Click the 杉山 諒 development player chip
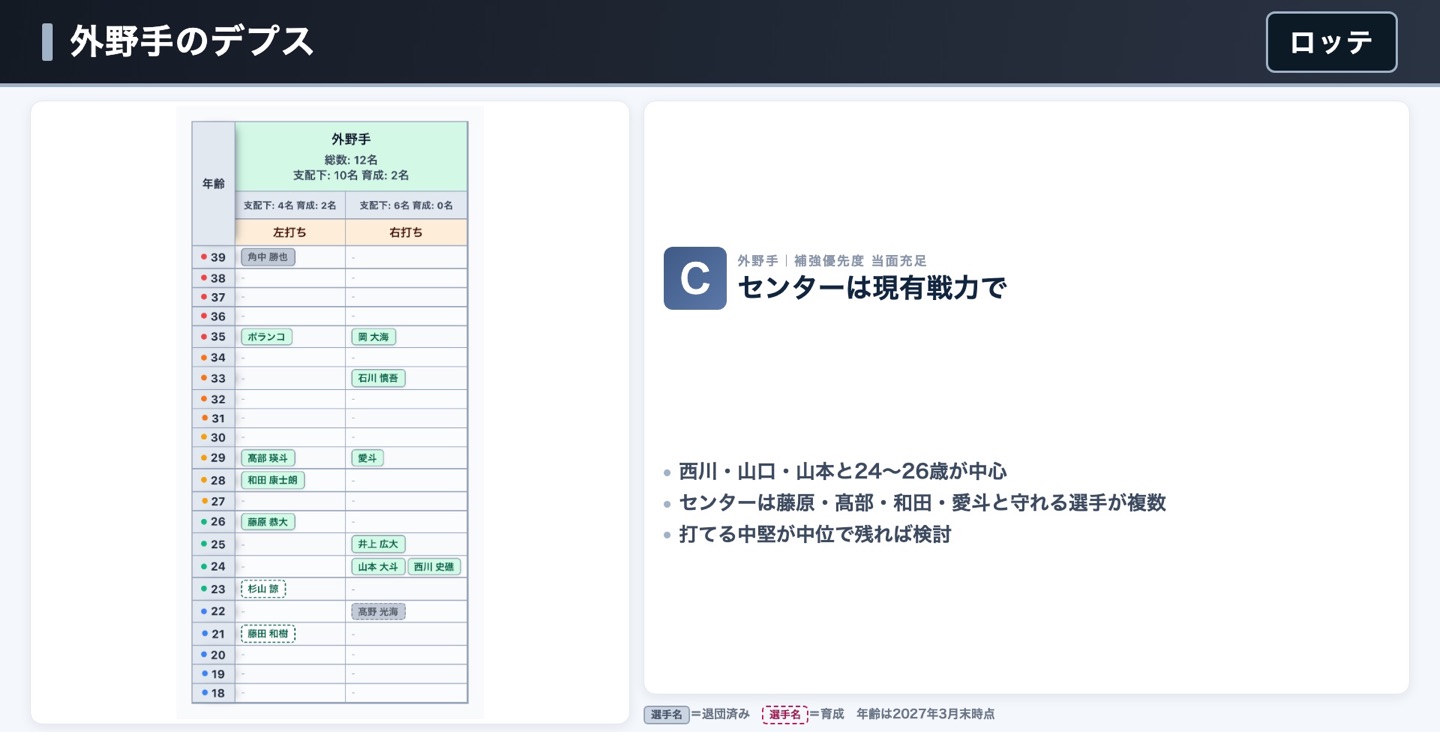Image resolution: width=1440 pixels, height=732 pixels. (263, 589)
